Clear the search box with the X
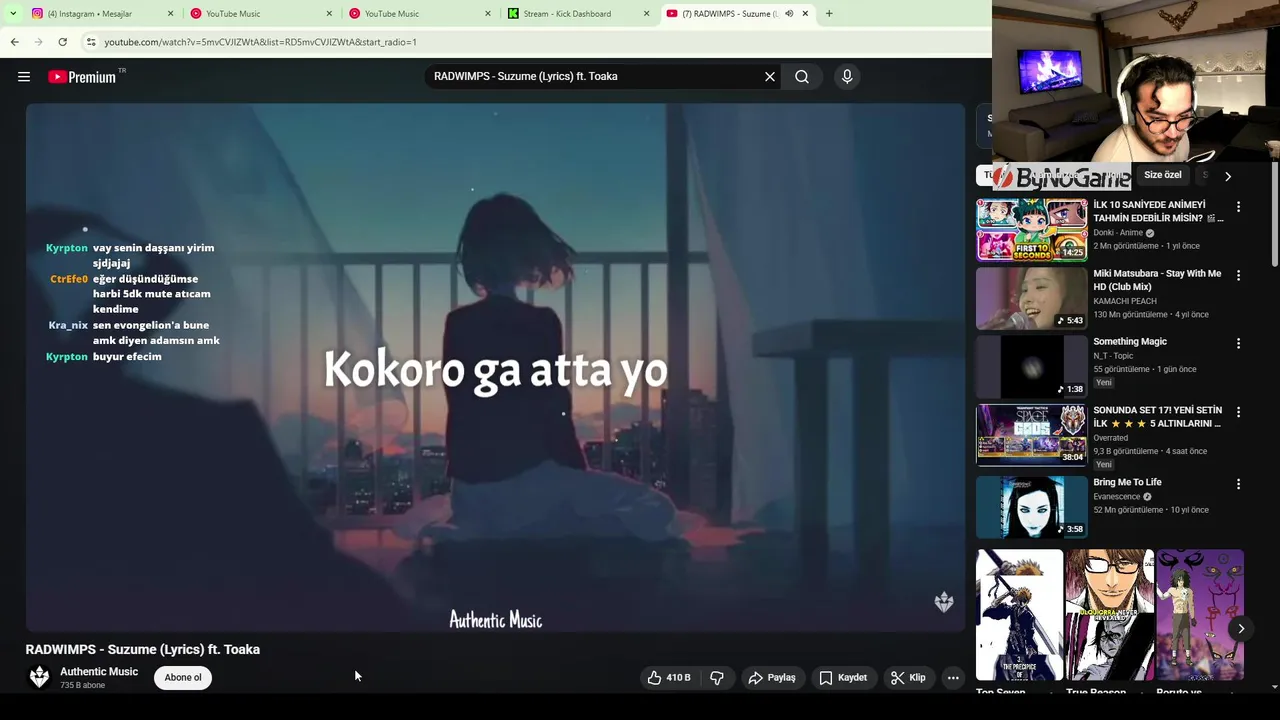This screenshot has width=1280, height=720. (770, 77)
